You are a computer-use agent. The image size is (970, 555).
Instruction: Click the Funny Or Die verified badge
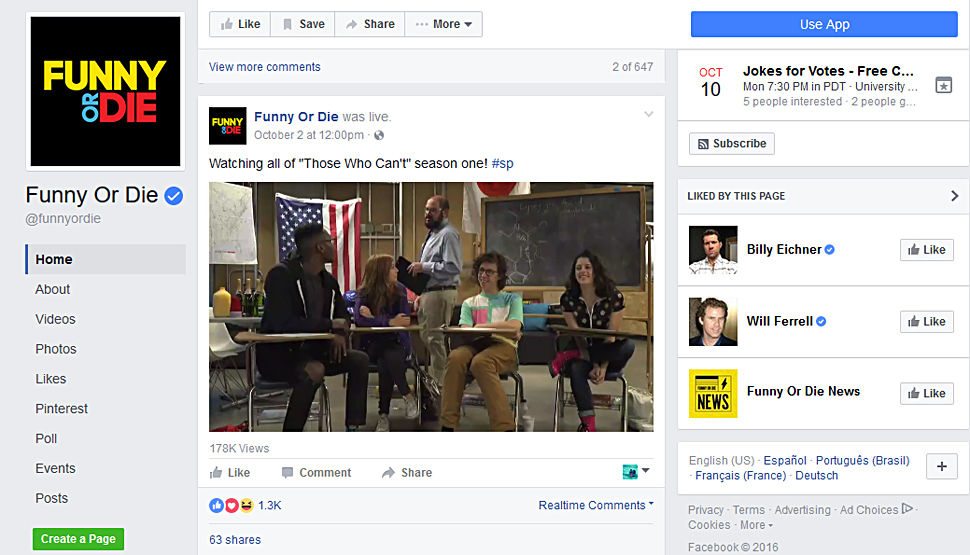pos(174,196)
